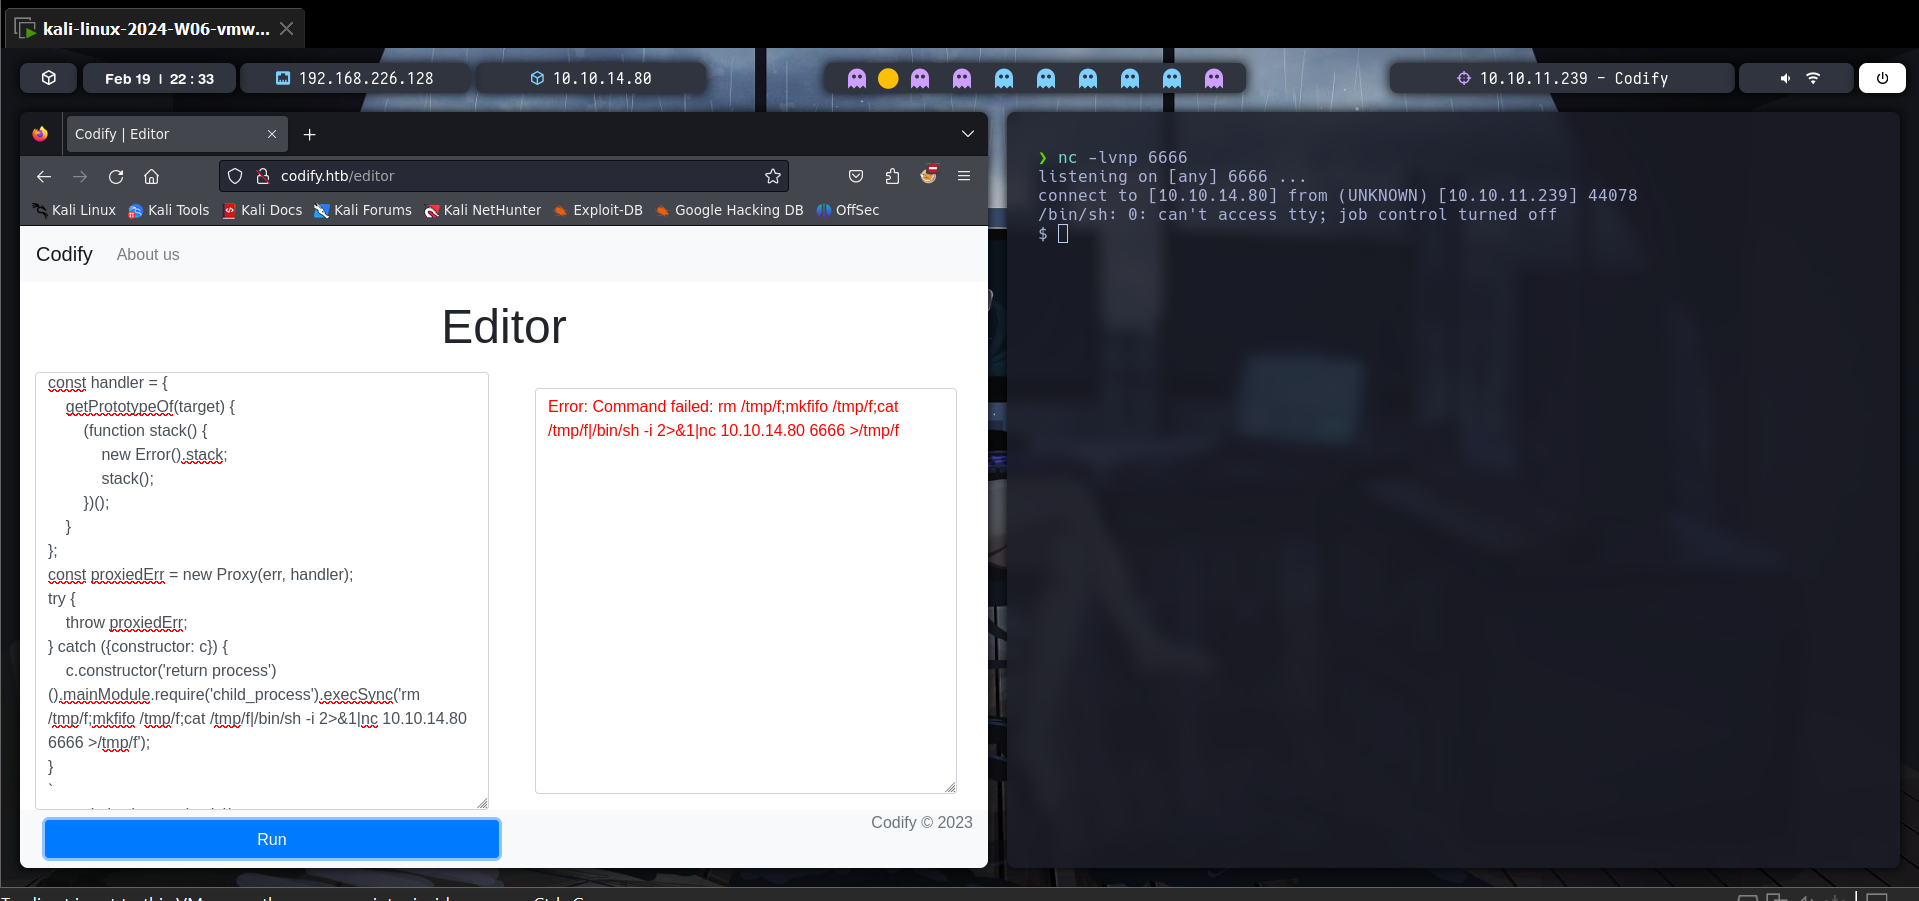The height and width of the screenshot is (901, 1919).
Task: Click the 10.10.14.80 VPN IP widget
Action: (591, 78)
